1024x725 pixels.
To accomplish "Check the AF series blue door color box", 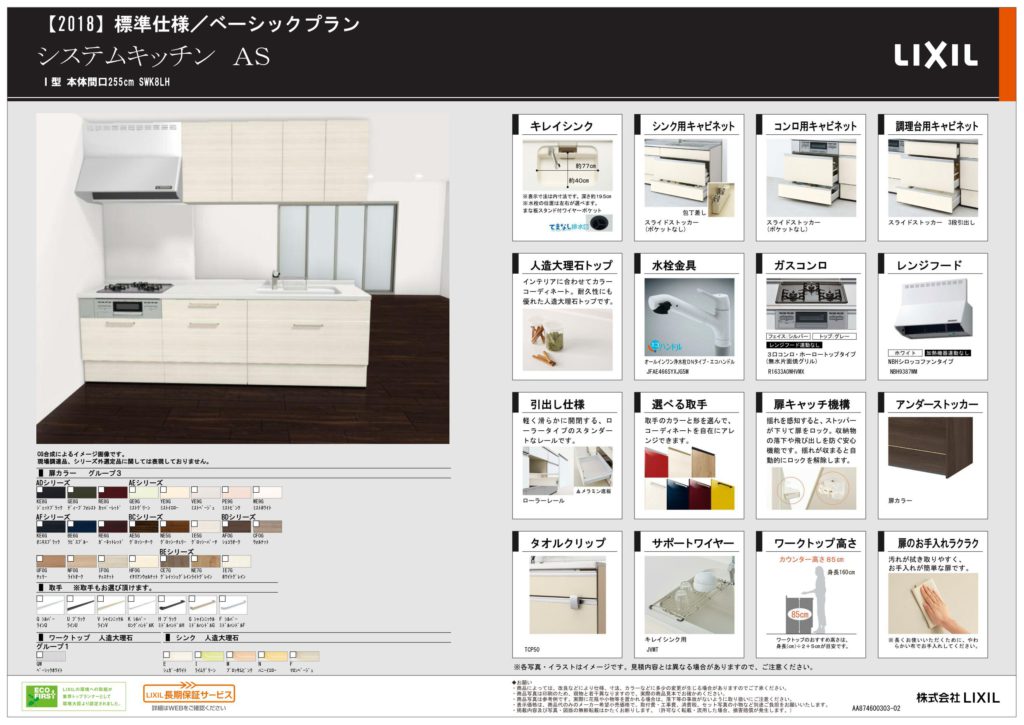I will tap(70, 524).
